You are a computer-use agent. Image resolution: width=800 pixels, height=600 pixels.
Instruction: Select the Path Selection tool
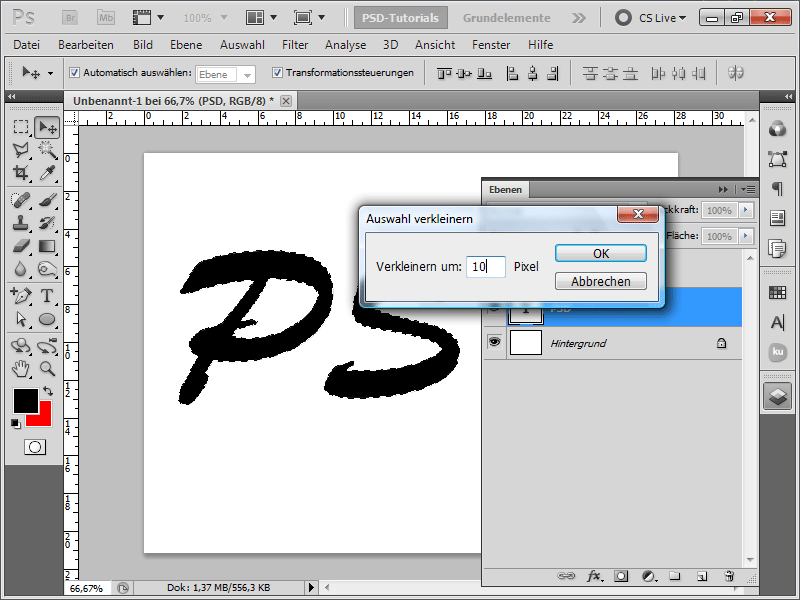coord(20,319)
